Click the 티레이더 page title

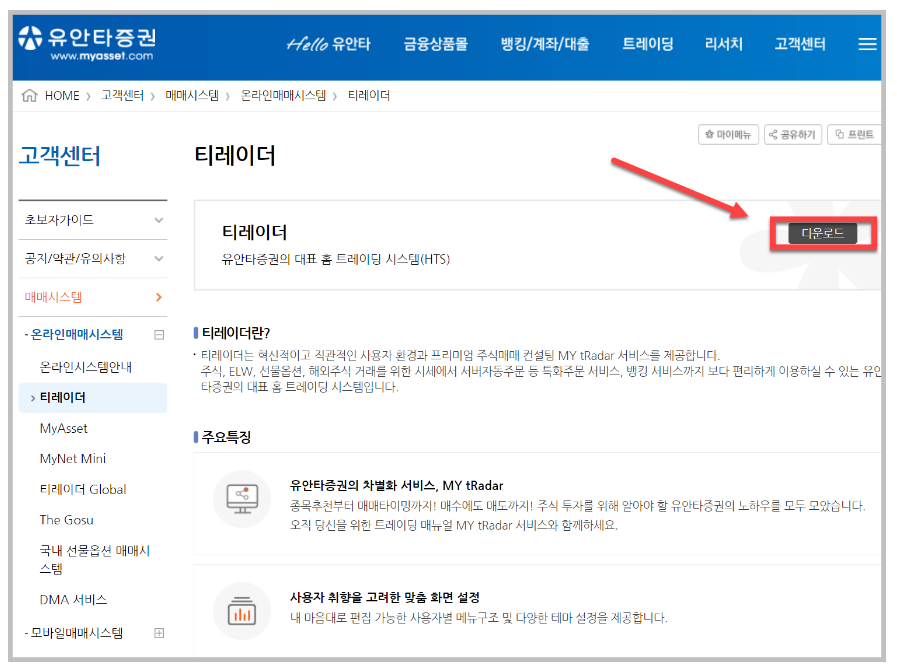pyautogui.click(x=235, y=155)
